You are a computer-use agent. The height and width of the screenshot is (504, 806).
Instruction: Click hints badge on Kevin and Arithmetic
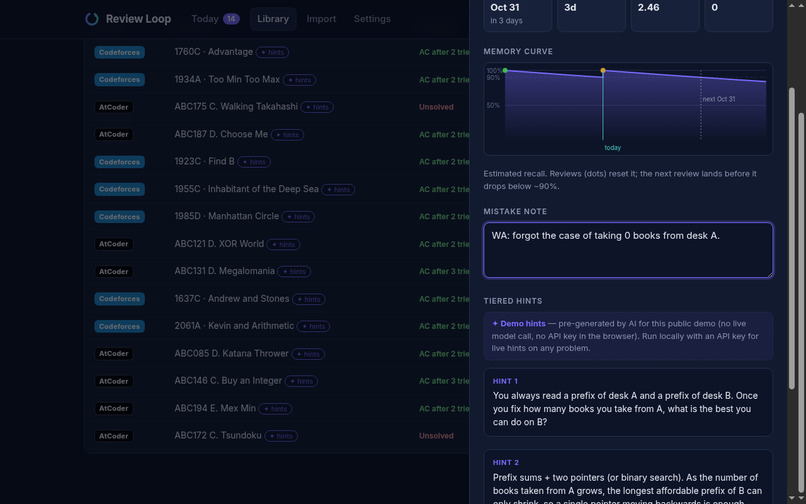pyautogui.click(x=313, y=327)
